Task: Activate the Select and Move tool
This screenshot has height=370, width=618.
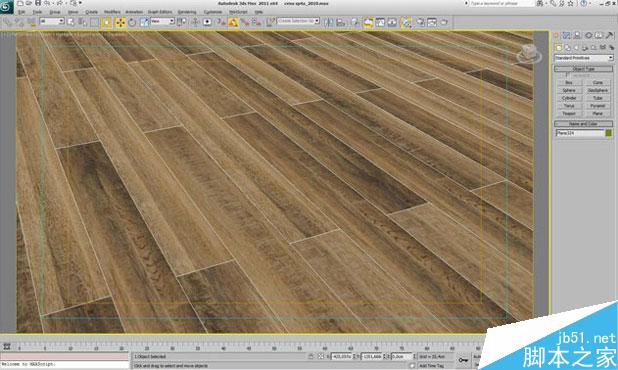Action: click(x=120, y=22)
